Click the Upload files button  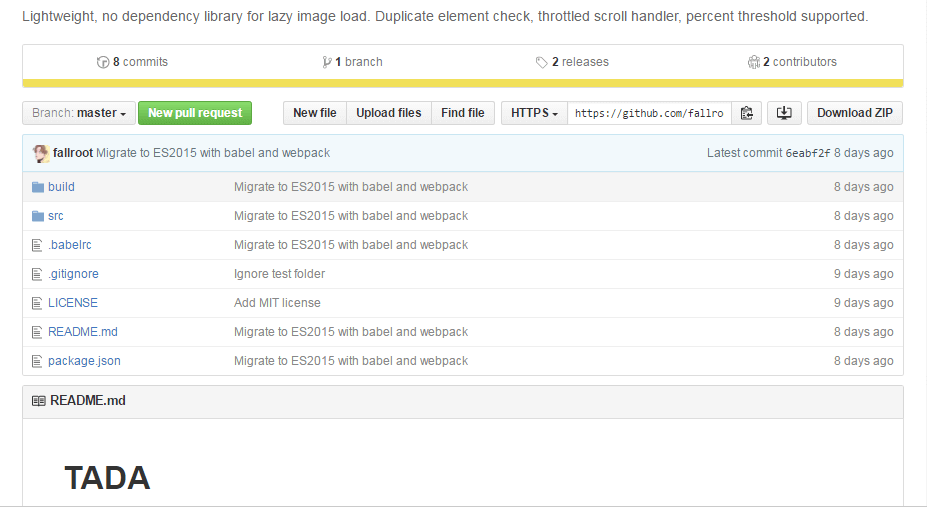point(388,113)
